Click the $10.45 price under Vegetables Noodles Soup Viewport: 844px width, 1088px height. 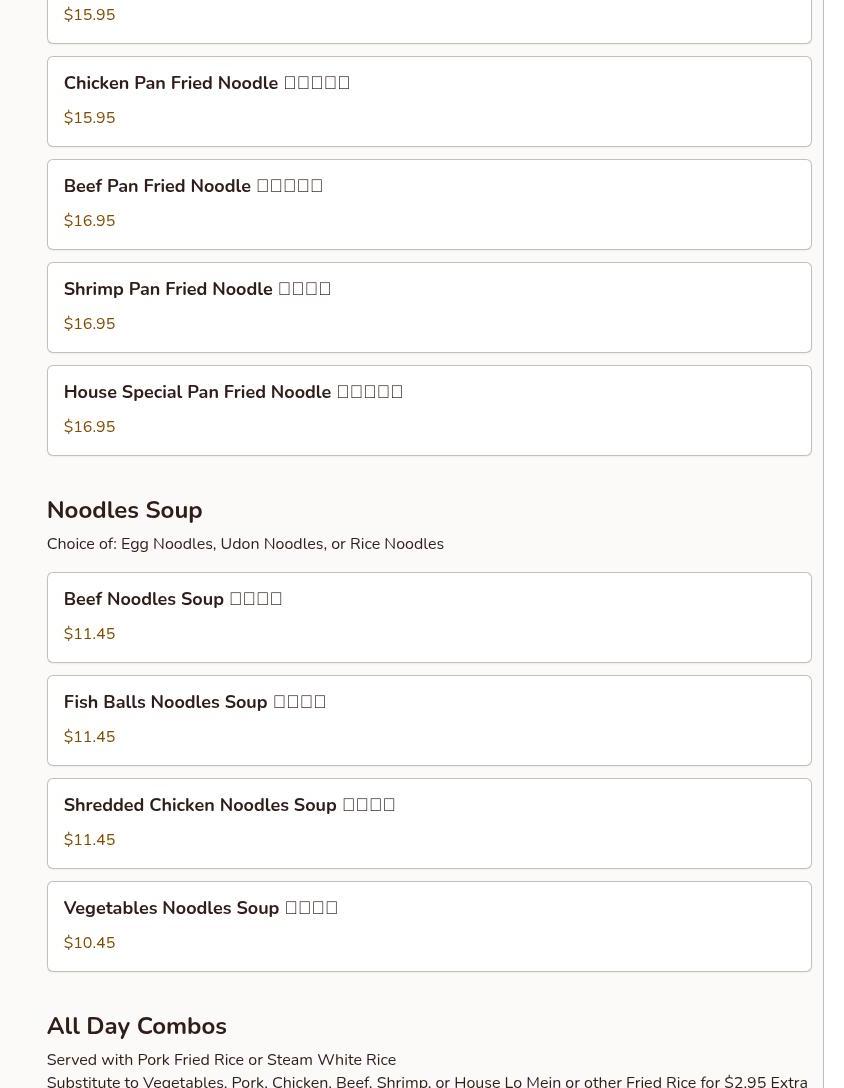(x=89, y=943)
